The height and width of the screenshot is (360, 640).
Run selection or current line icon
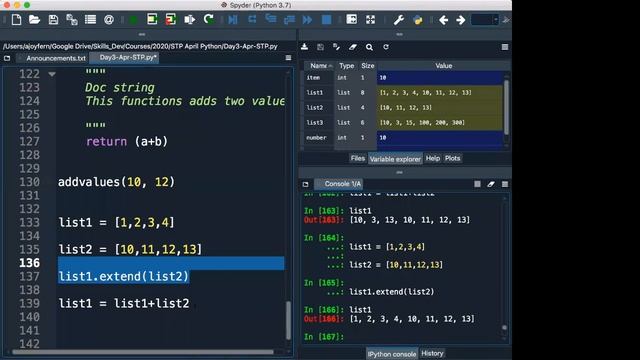[x=189, y=20]
